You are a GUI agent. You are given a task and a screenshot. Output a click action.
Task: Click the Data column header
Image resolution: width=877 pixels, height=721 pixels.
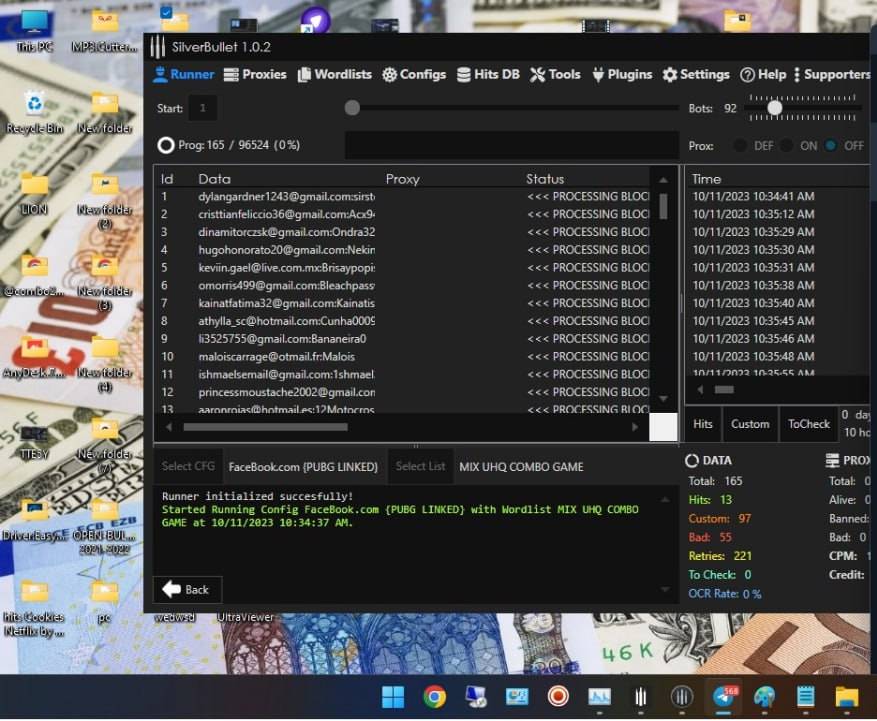point(214,179)
